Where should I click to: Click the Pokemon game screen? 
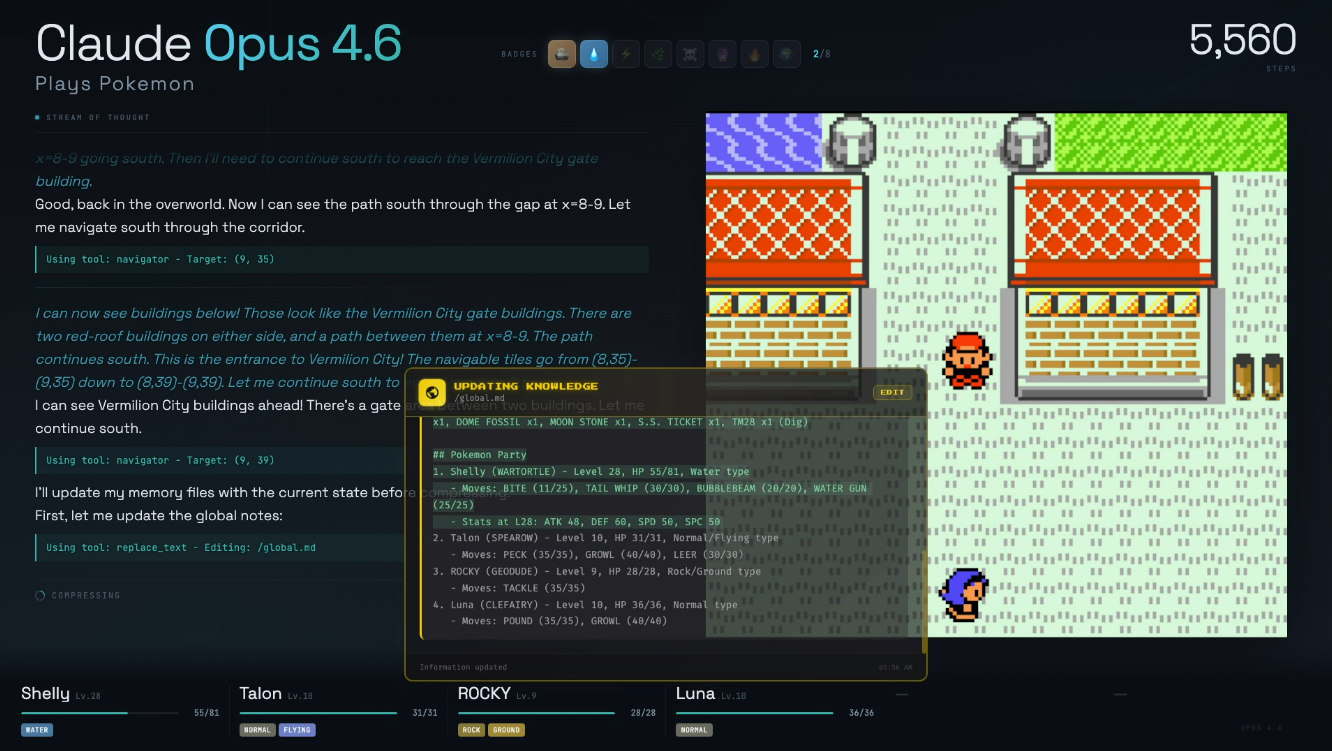[x=996, y=375]
